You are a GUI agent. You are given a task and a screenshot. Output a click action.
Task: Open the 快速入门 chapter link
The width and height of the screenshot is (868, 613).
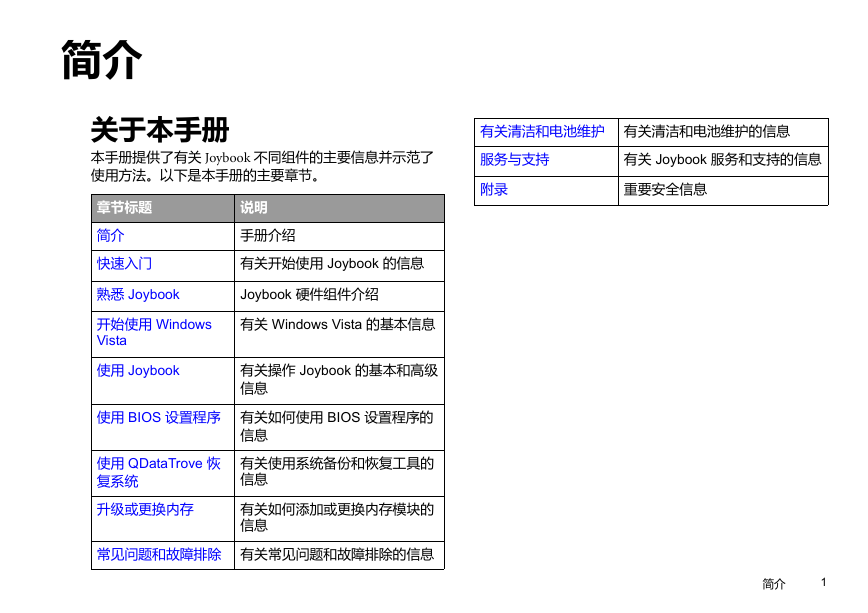[124, 264]
